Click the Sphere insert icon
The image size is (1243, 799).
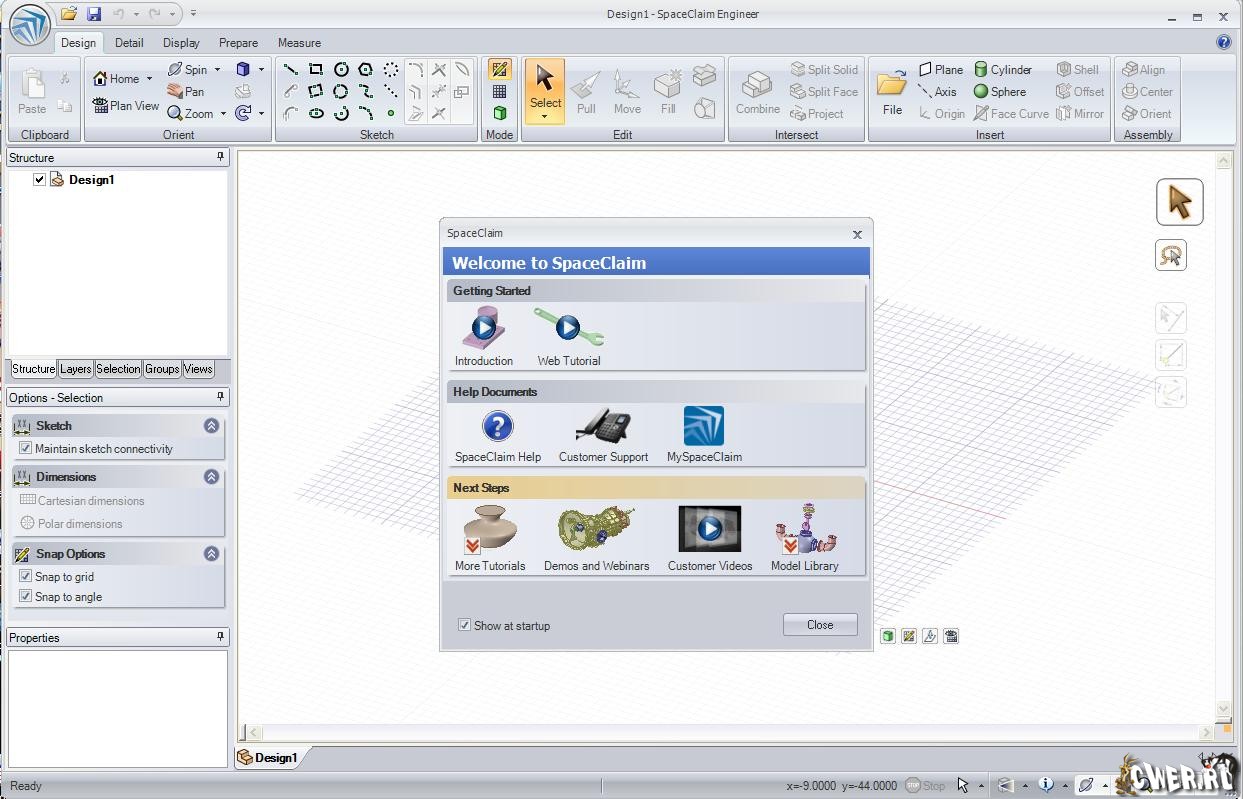pos(999,92)
